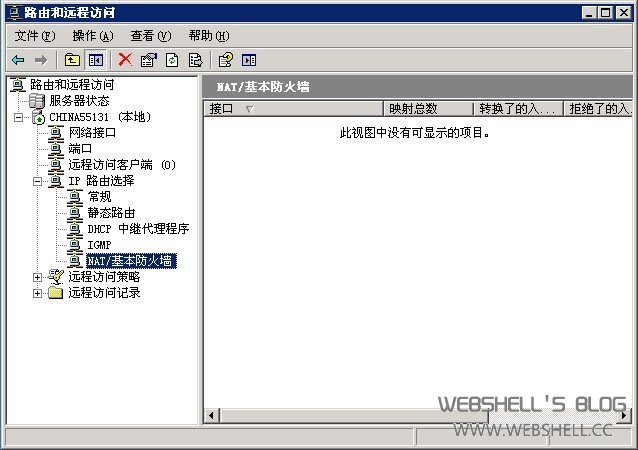Sort by the 接口 column header
638x450 pixels.
pyautogui.click(x=293, y=109)
